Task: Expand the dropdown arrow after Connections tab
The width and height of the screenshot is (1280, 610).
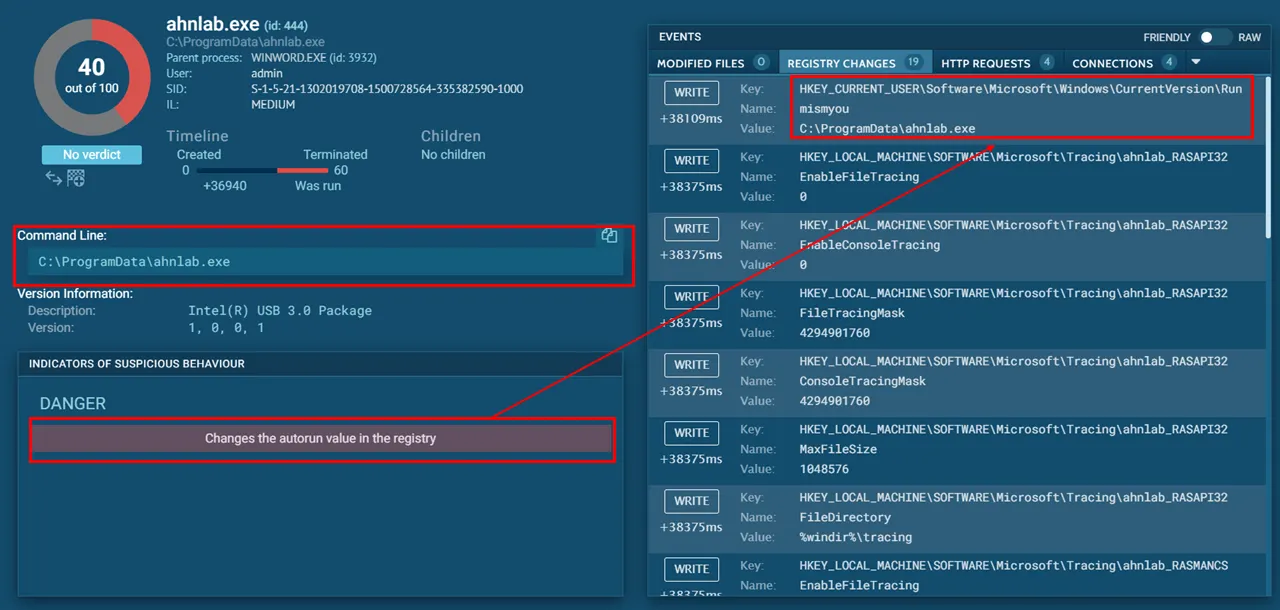Action: (x=1196, y=62)
